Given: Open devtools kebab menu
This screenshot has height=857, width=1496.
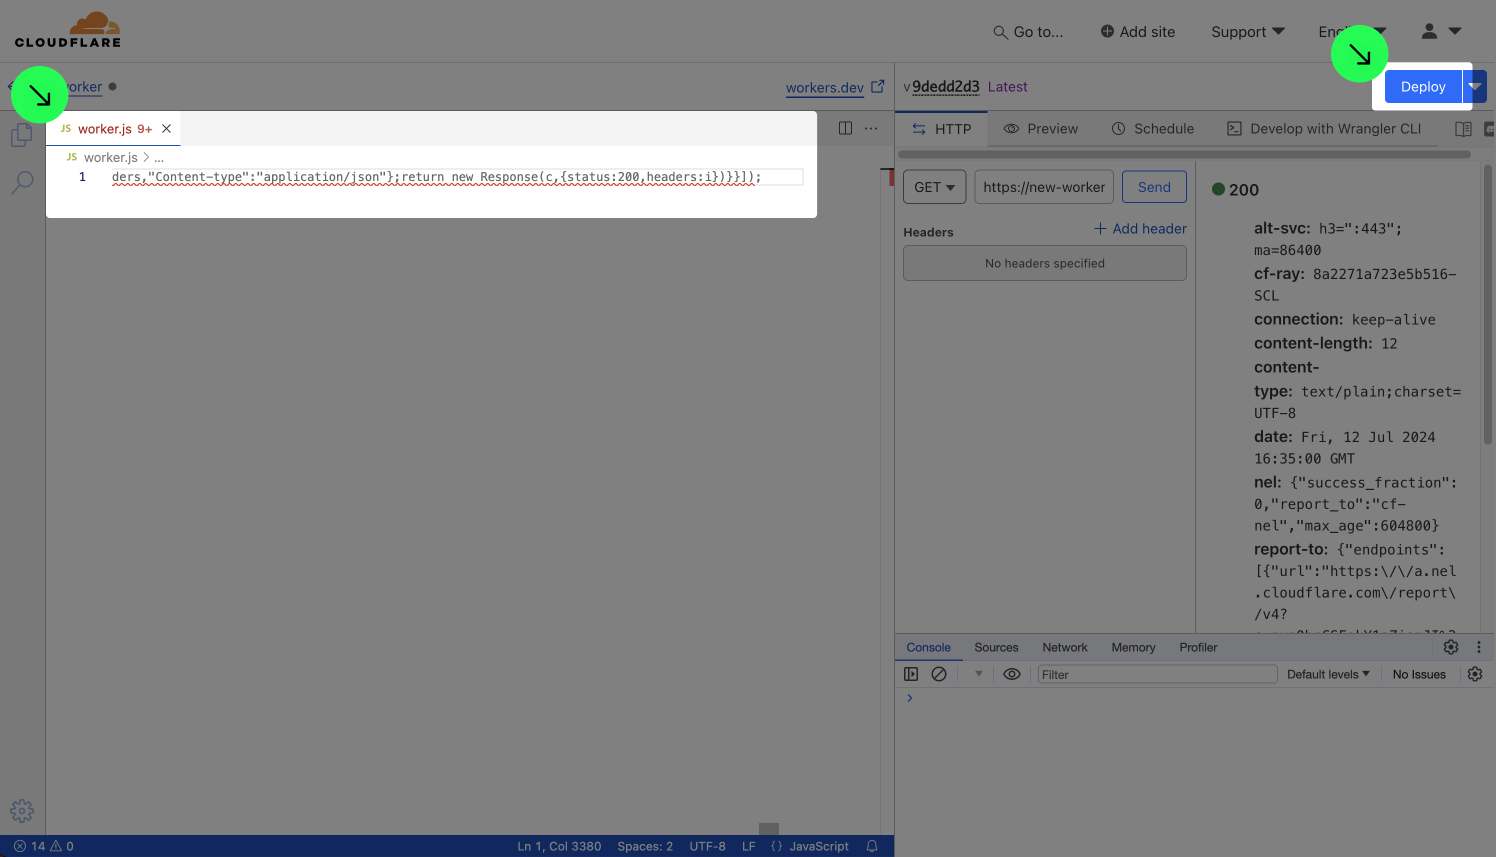Looking at the screenshot, I should (1479, 647).
